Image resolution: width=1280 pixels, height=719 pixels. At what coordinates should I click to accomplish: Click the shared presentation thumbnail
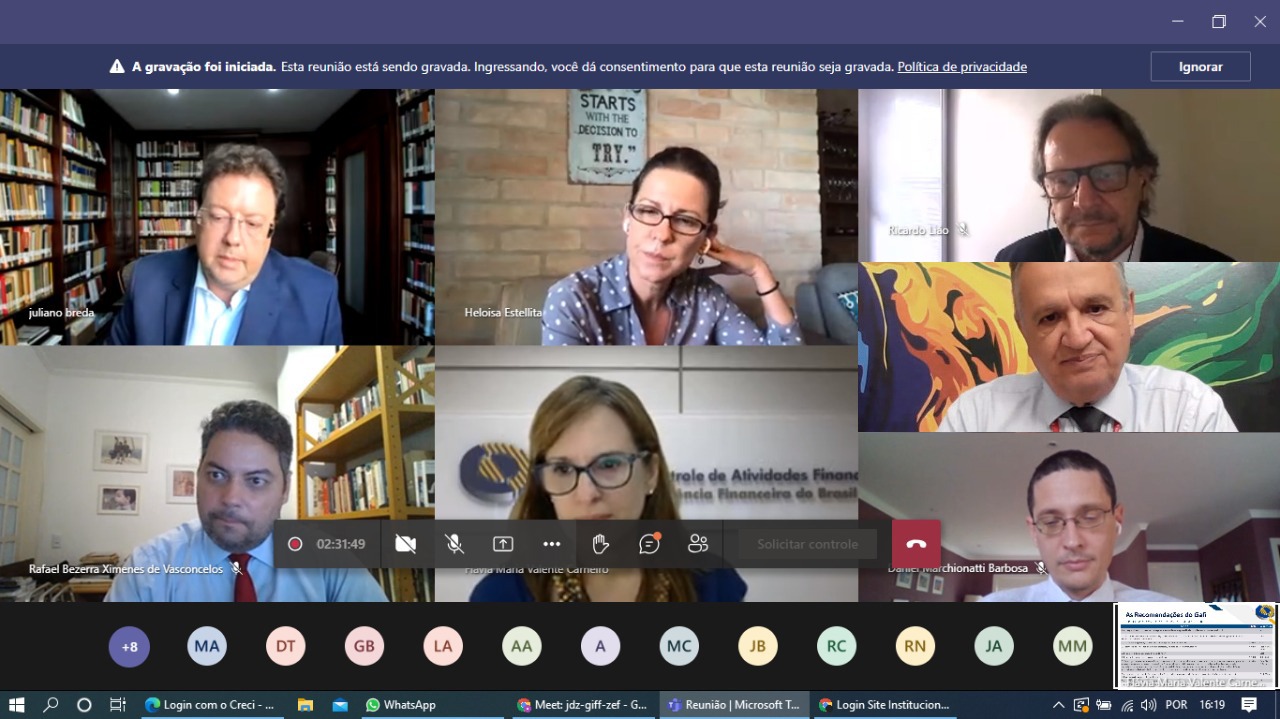pyautogui.click(x=1196, y=646)
